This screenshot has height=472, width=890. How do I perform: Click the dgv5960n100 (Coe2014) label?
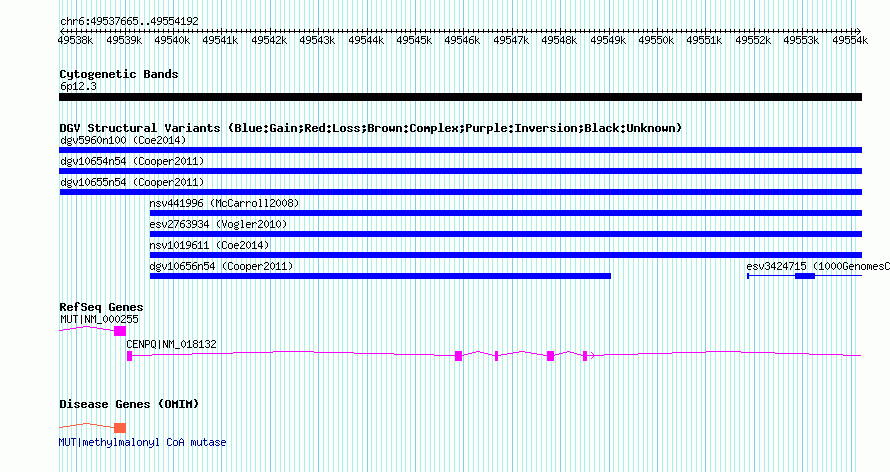123,140
